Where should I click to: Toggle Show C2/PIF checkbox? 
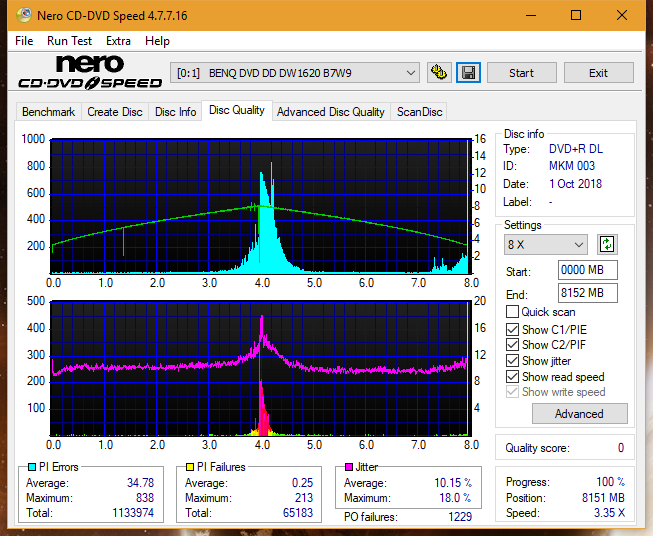512,344
